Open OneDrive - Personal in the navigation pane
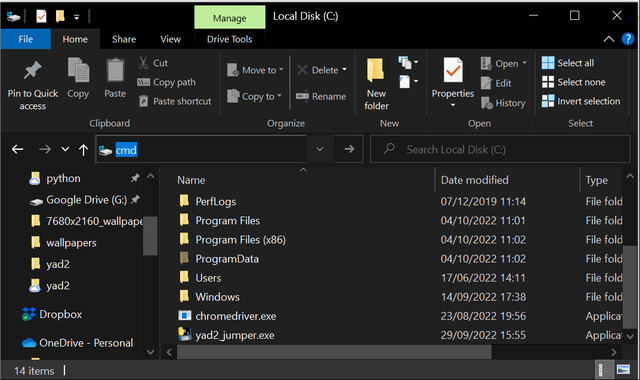The width and height of the screenshot is (640, 380). coord(78,343)
